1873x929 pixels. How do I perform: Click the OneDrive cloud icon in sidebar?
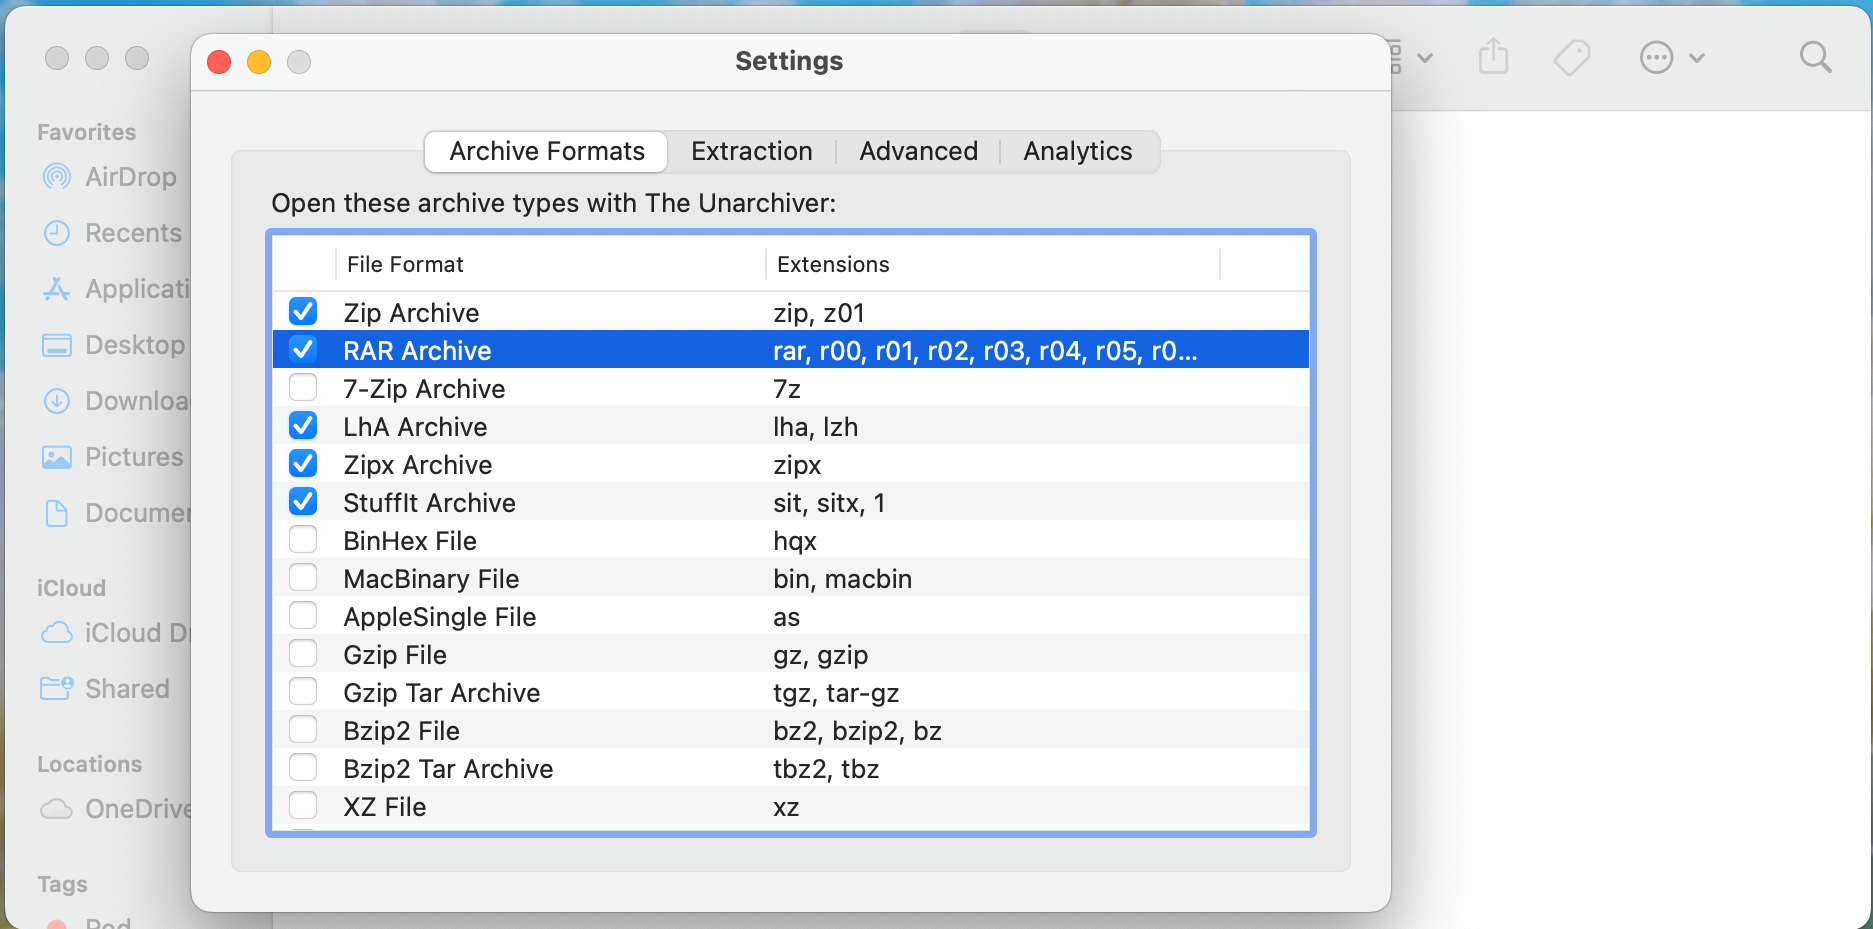click(57, 809)
